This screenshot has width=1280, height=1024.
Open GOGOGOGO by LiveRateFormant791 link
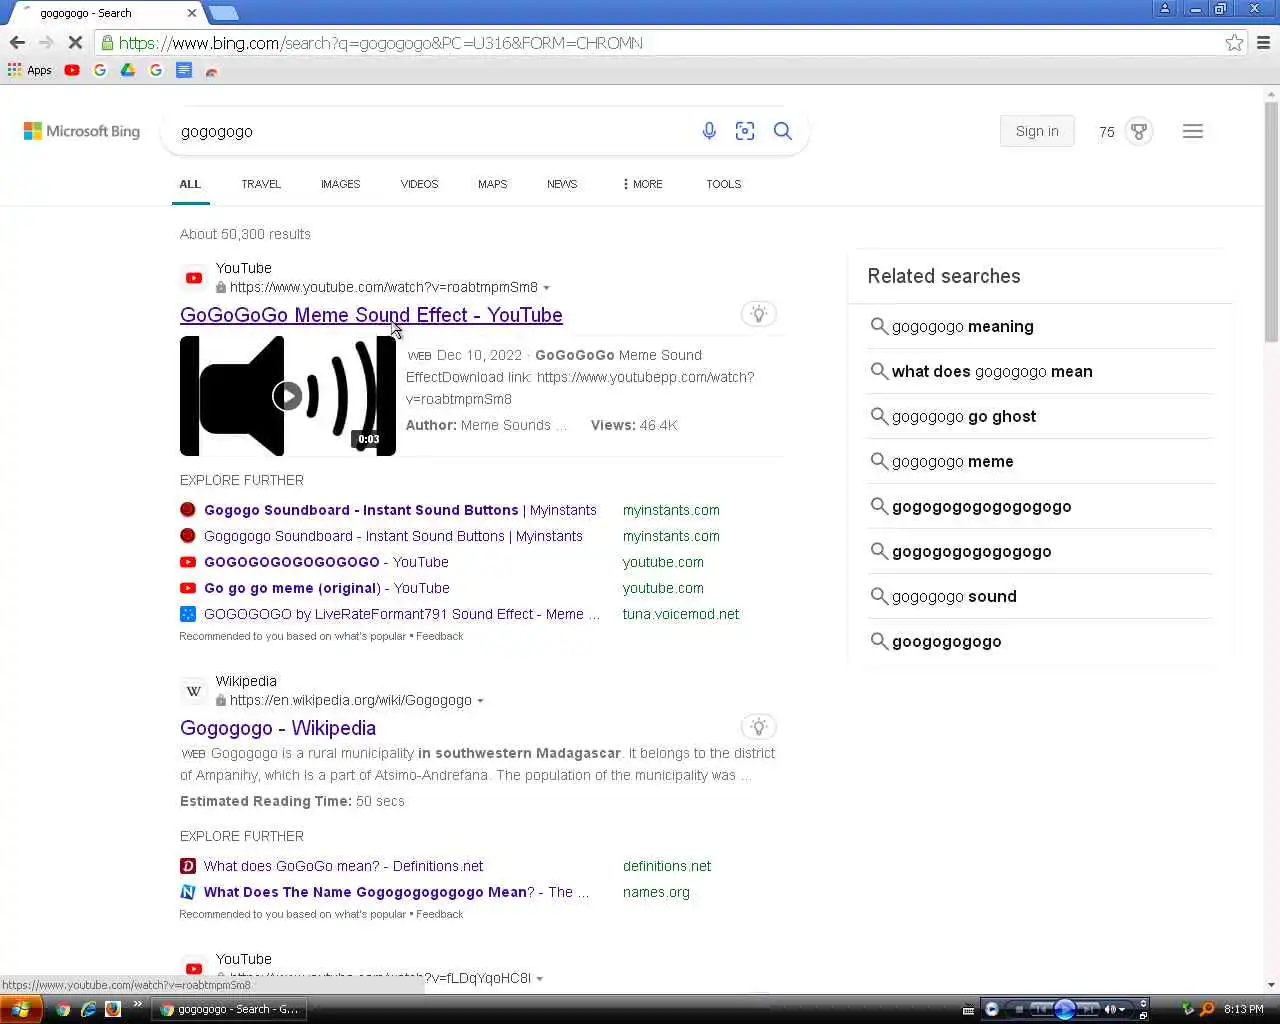[x=402, y=614]
